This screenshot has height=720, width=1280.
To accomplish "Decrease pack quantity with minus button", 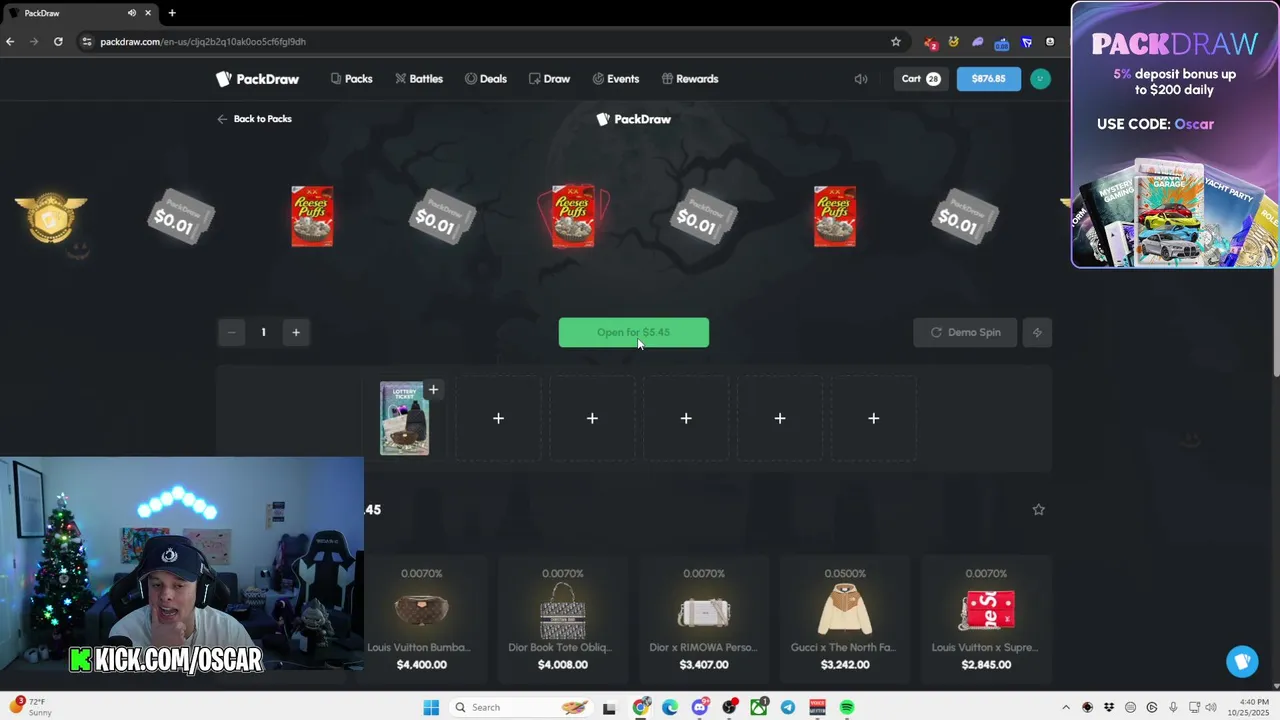I will point(231,332).
